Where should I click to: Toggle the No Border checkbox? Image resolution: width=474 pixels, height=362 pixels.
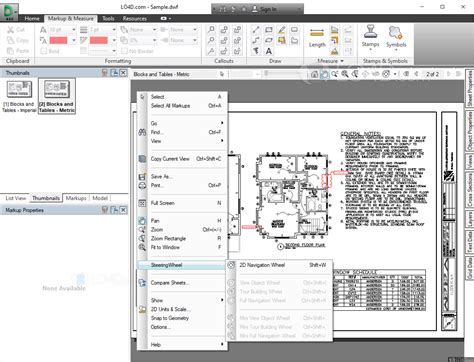pos(124,51)
